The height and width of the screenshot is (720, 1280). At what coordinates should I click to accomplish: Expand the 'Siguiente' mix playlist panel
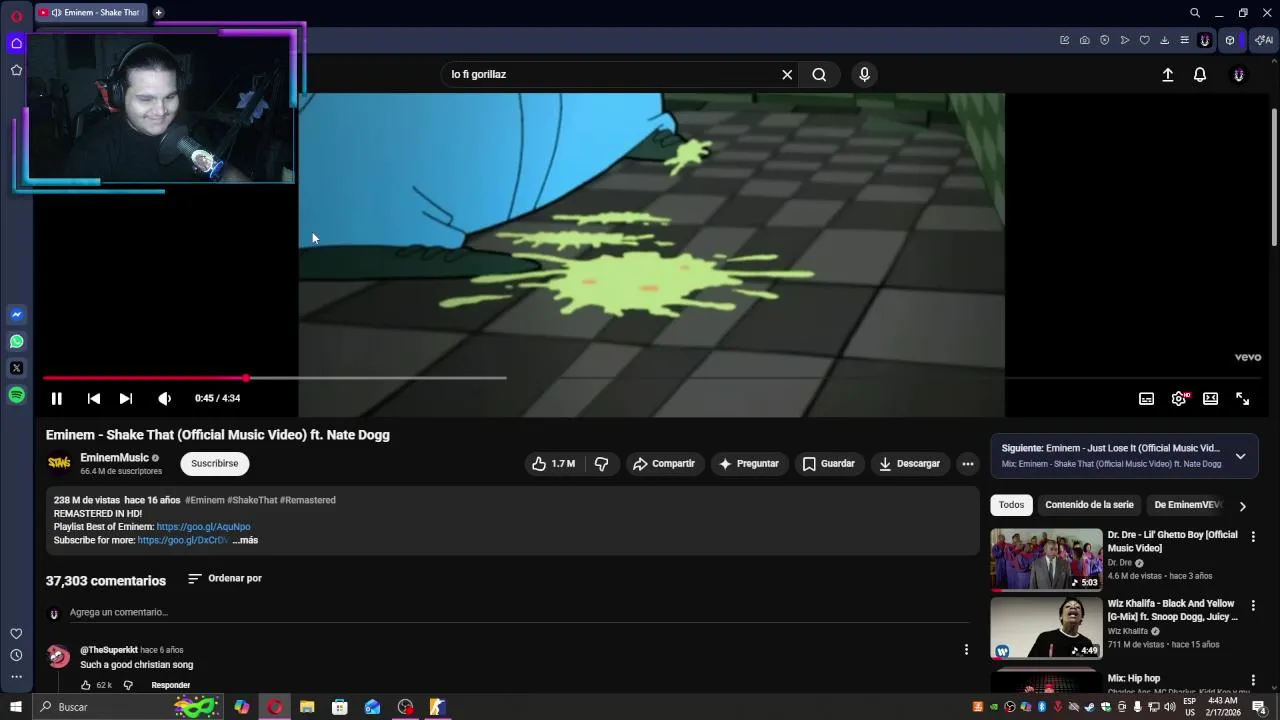pos(1240,456)
